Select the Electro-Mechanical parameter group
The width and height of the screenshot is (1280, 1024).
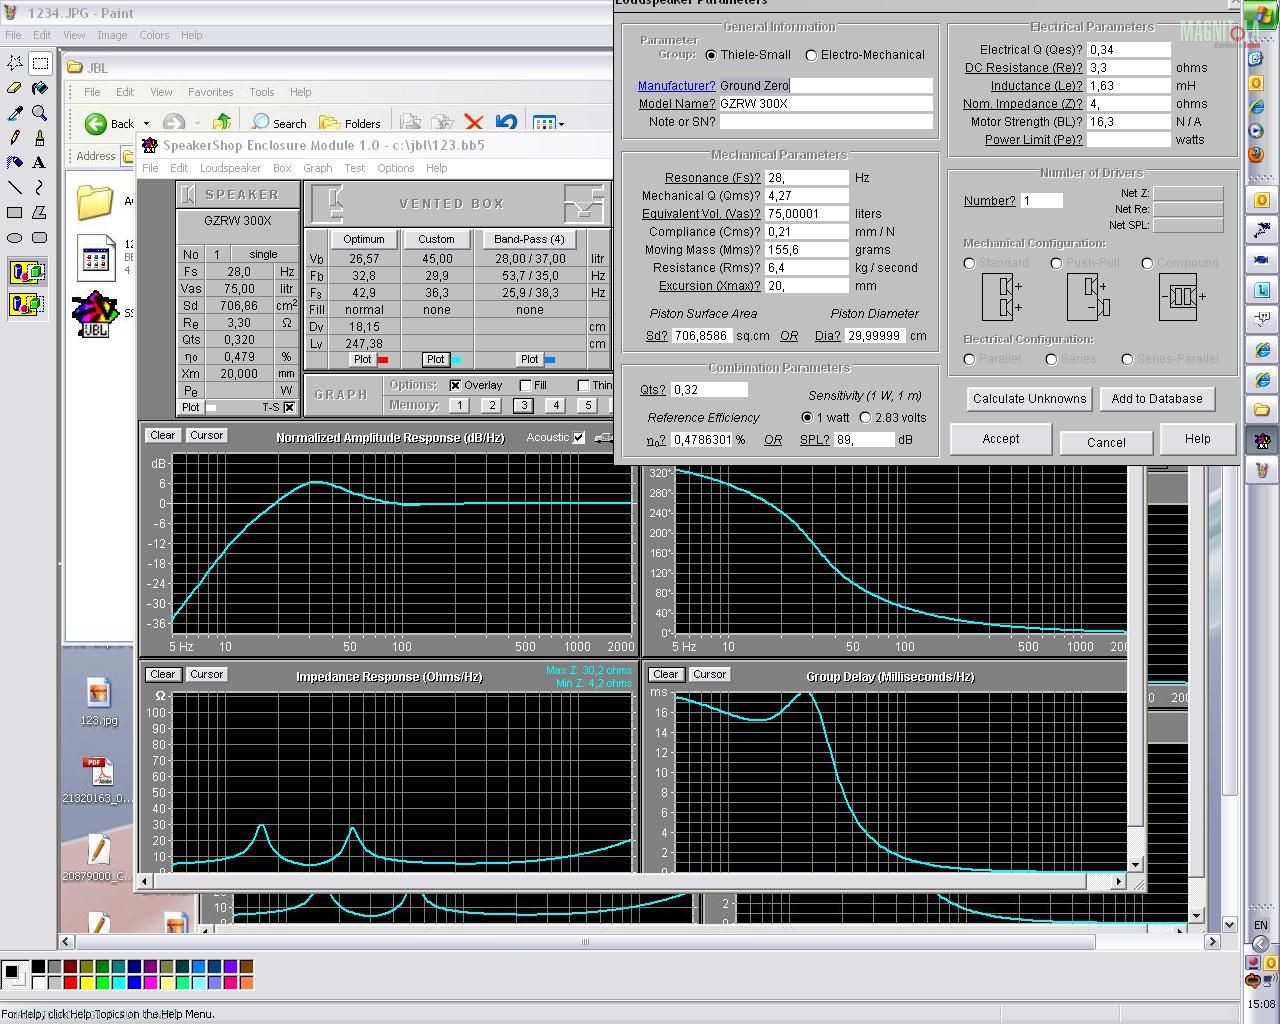(x=811, y=55)
